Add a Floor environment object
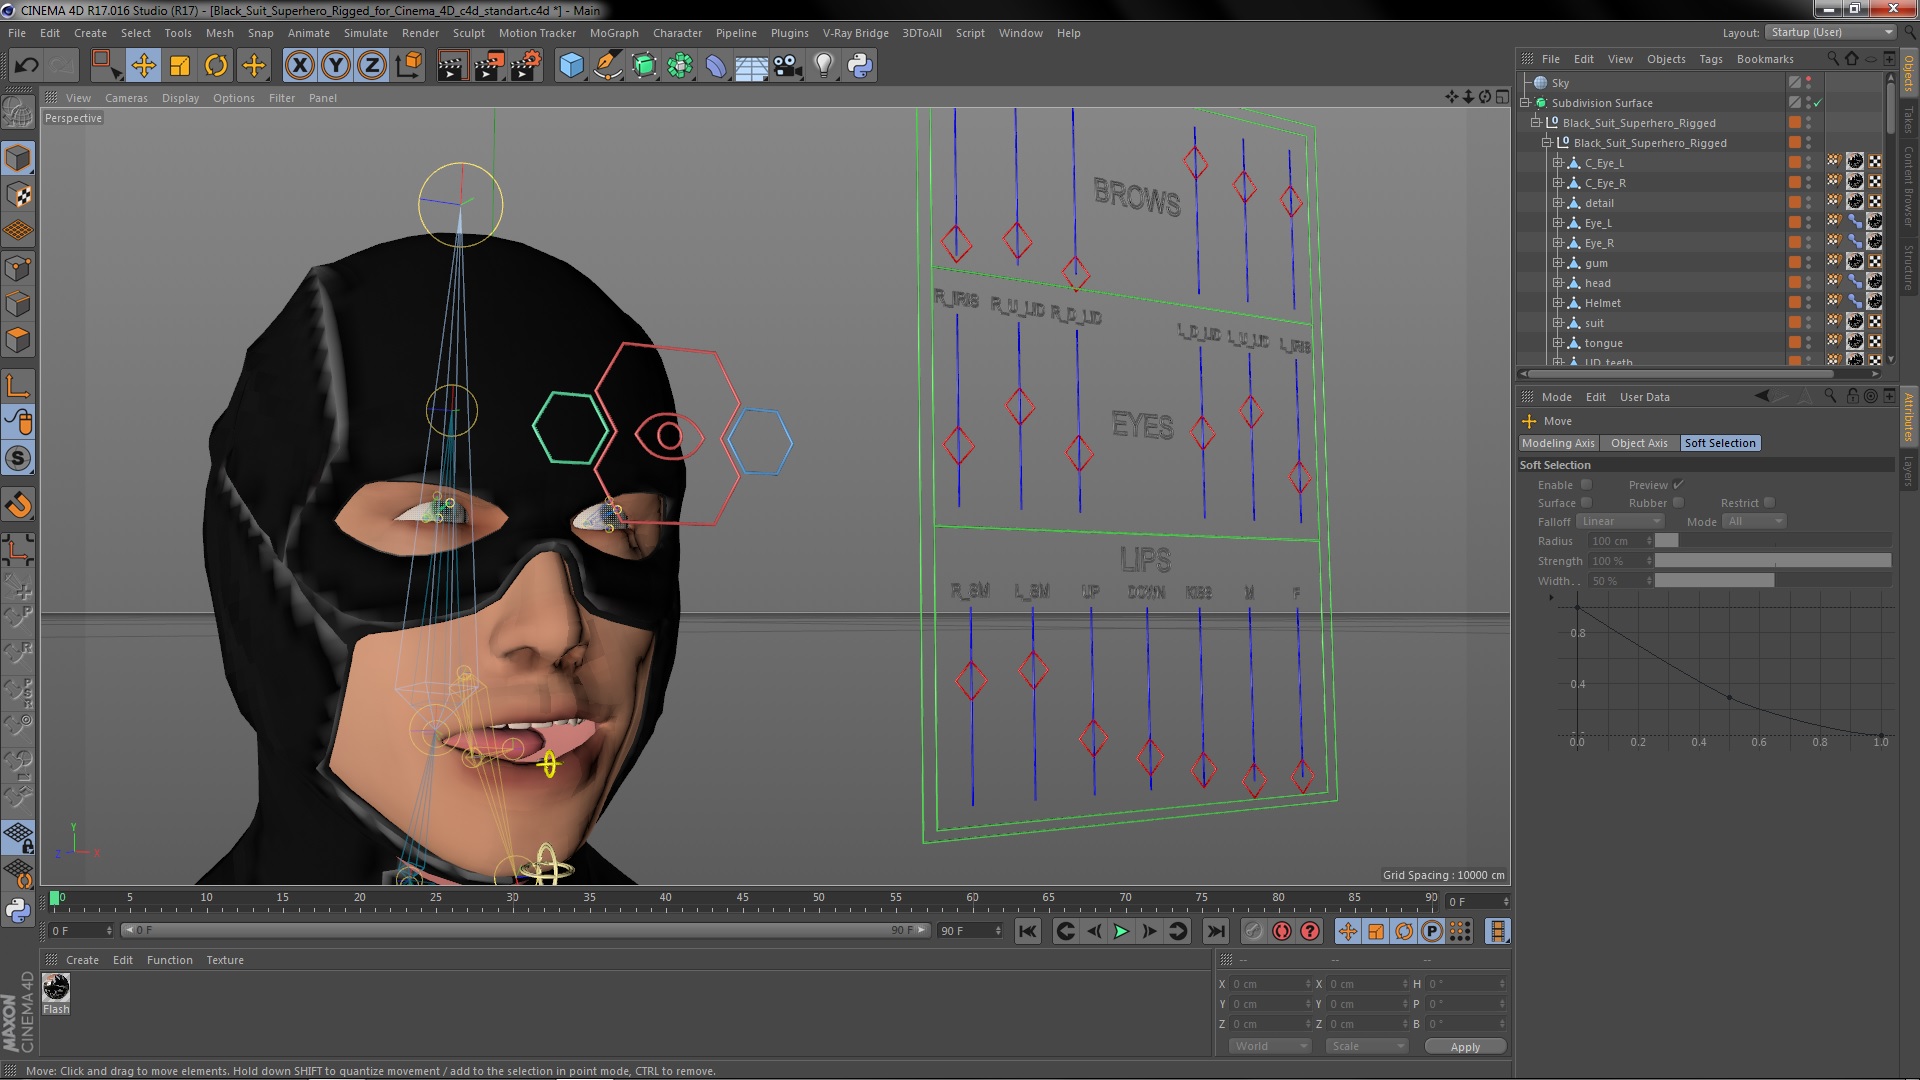This screenshot has height=1080, width=1920. [x=751, y=66]
